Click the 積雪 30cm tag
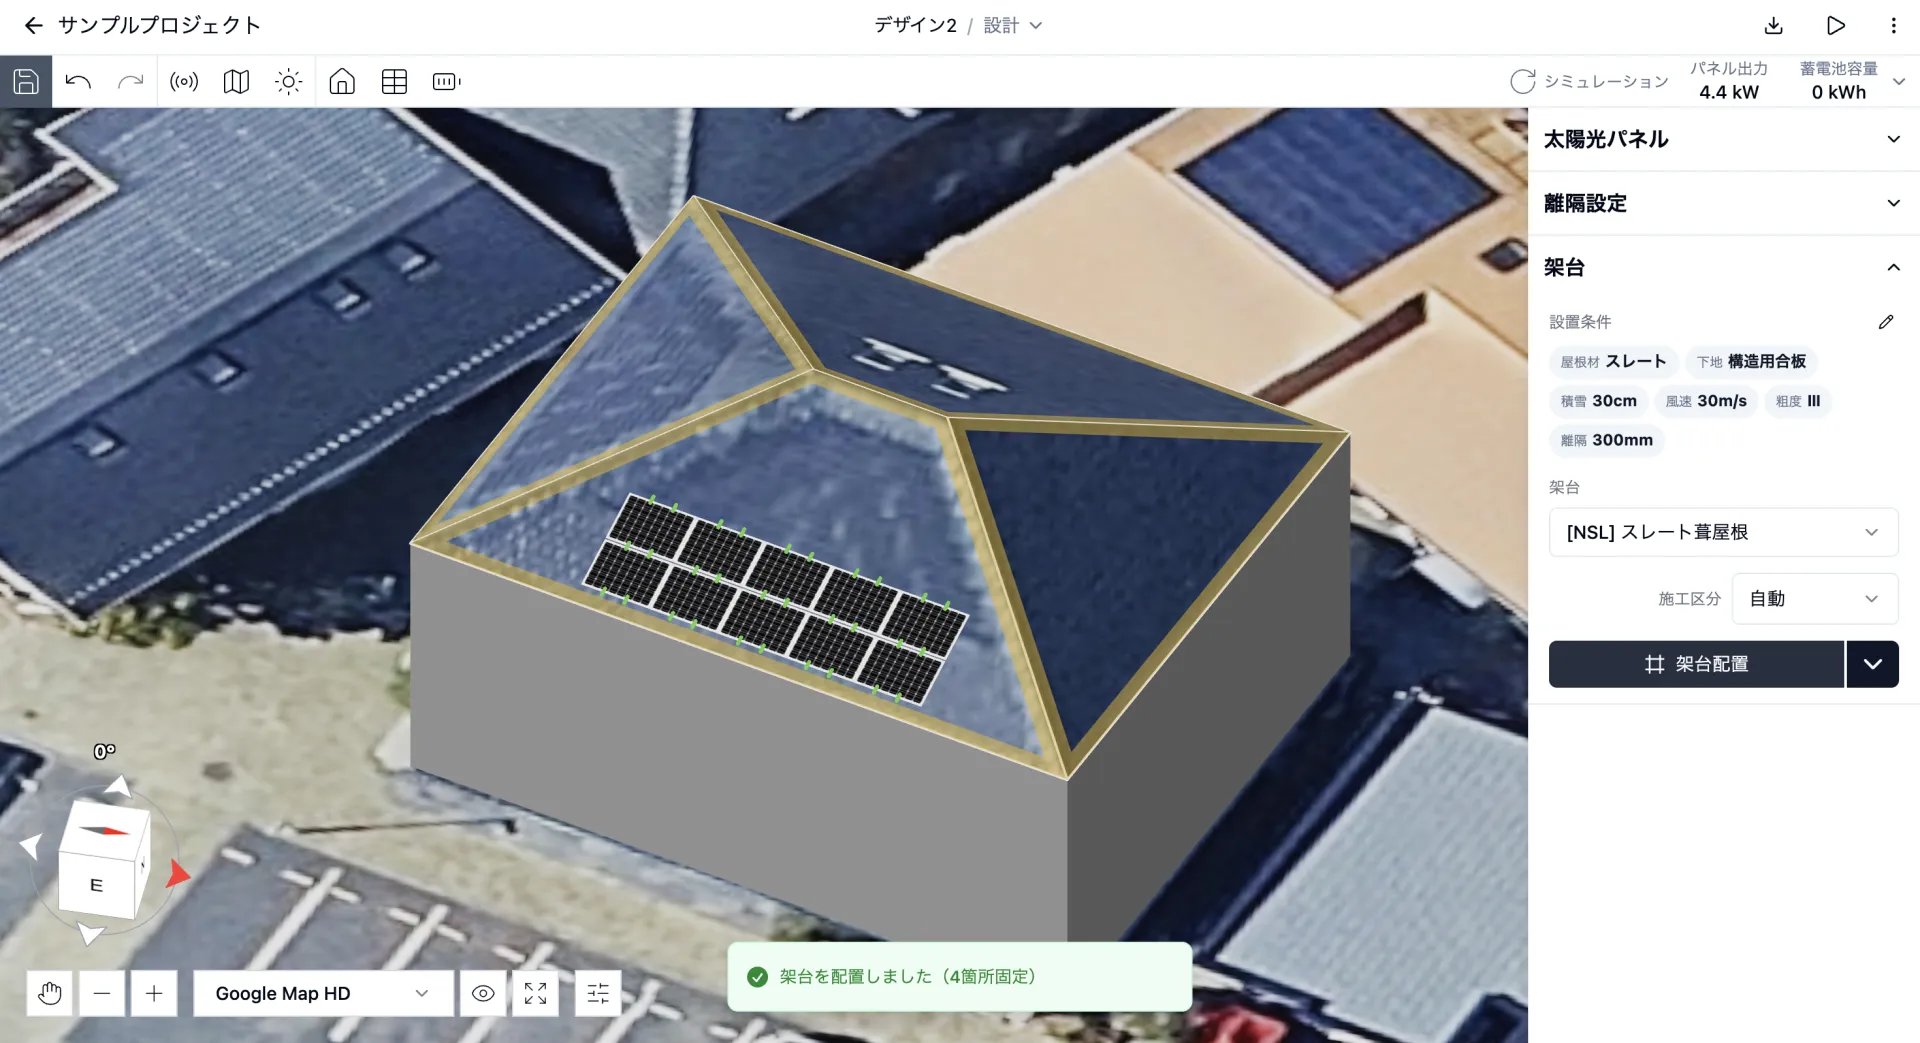This screenshot has height=1043, width=1920. 1598,401
